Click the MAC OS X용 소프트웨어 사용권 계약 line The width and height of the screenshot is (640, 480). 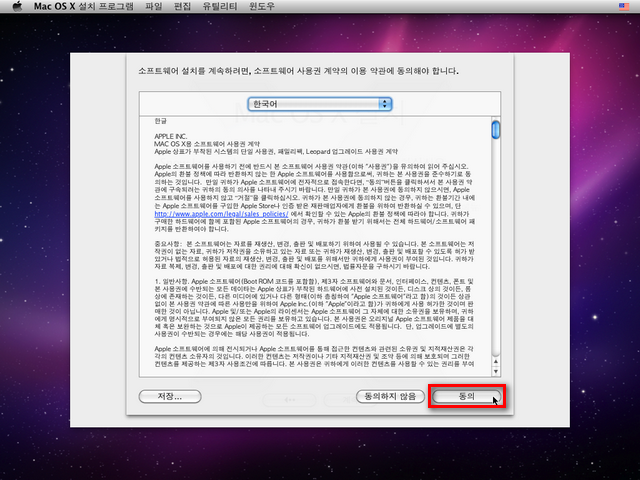coord(207,144)
